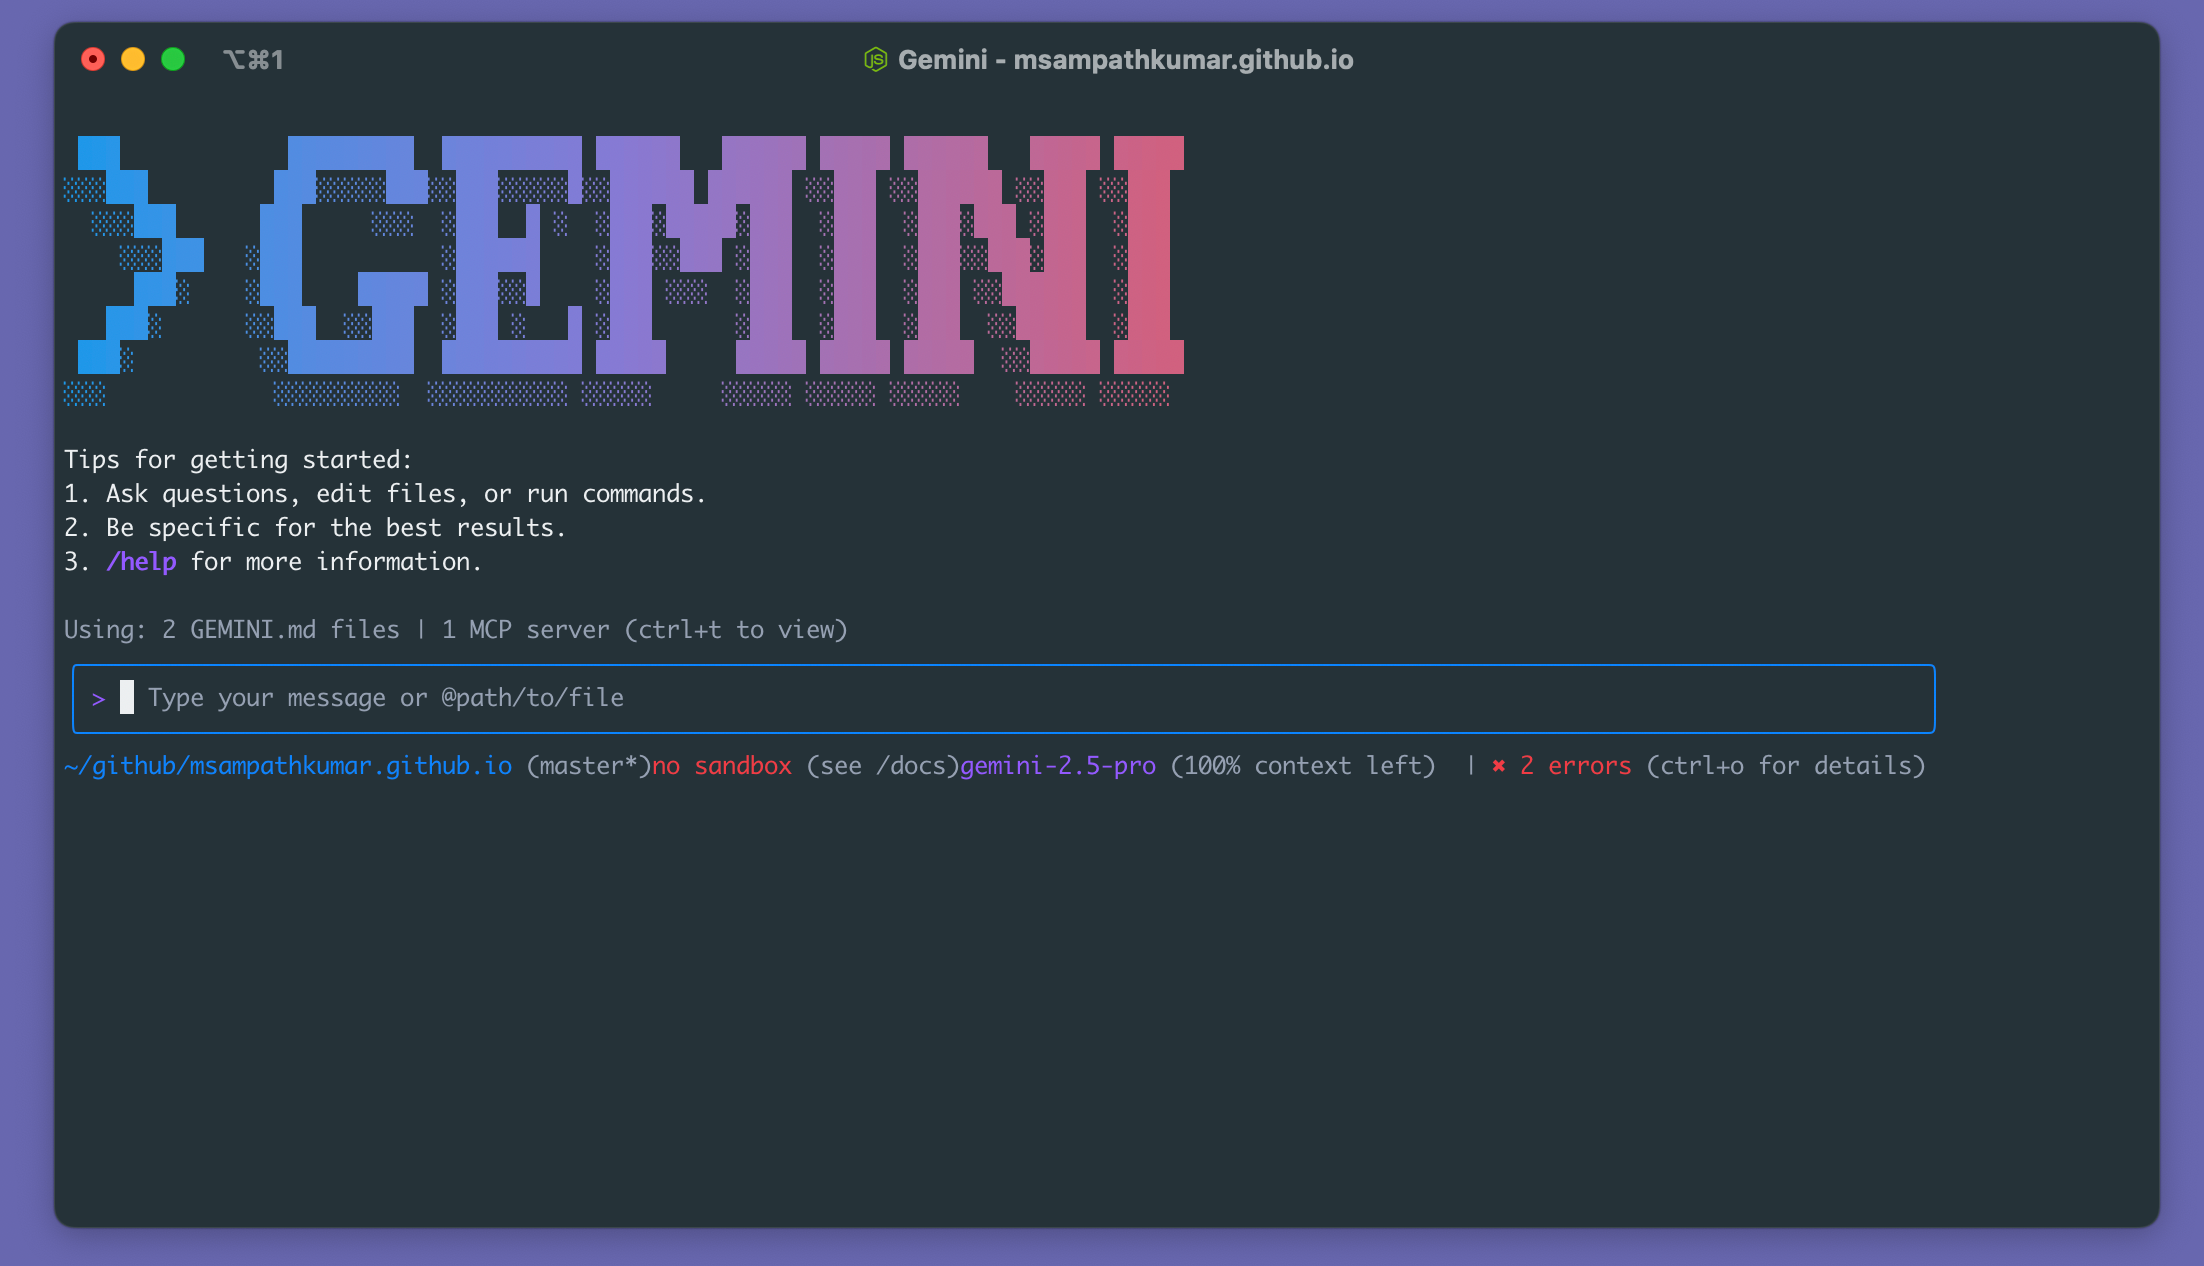Click the "1 MCP server" status text

[x=525, y=630]
